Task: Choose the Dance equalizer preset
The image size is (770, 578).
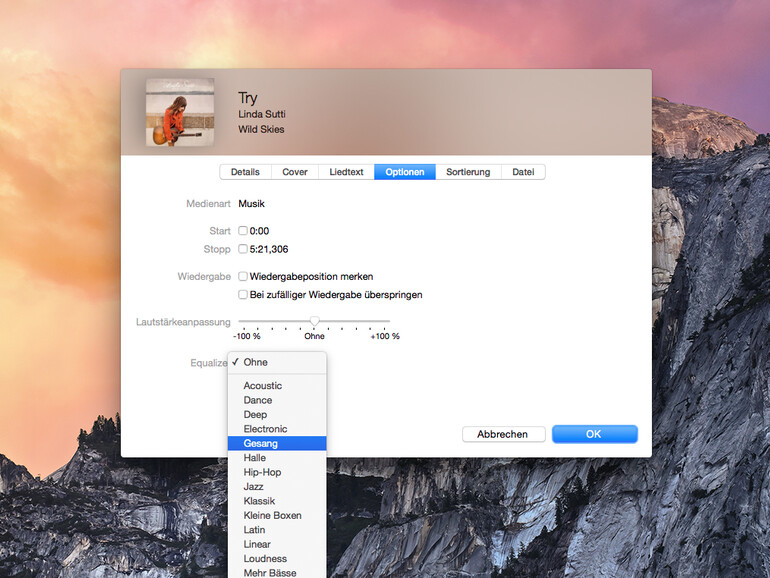Action: (x=277, y=400)
